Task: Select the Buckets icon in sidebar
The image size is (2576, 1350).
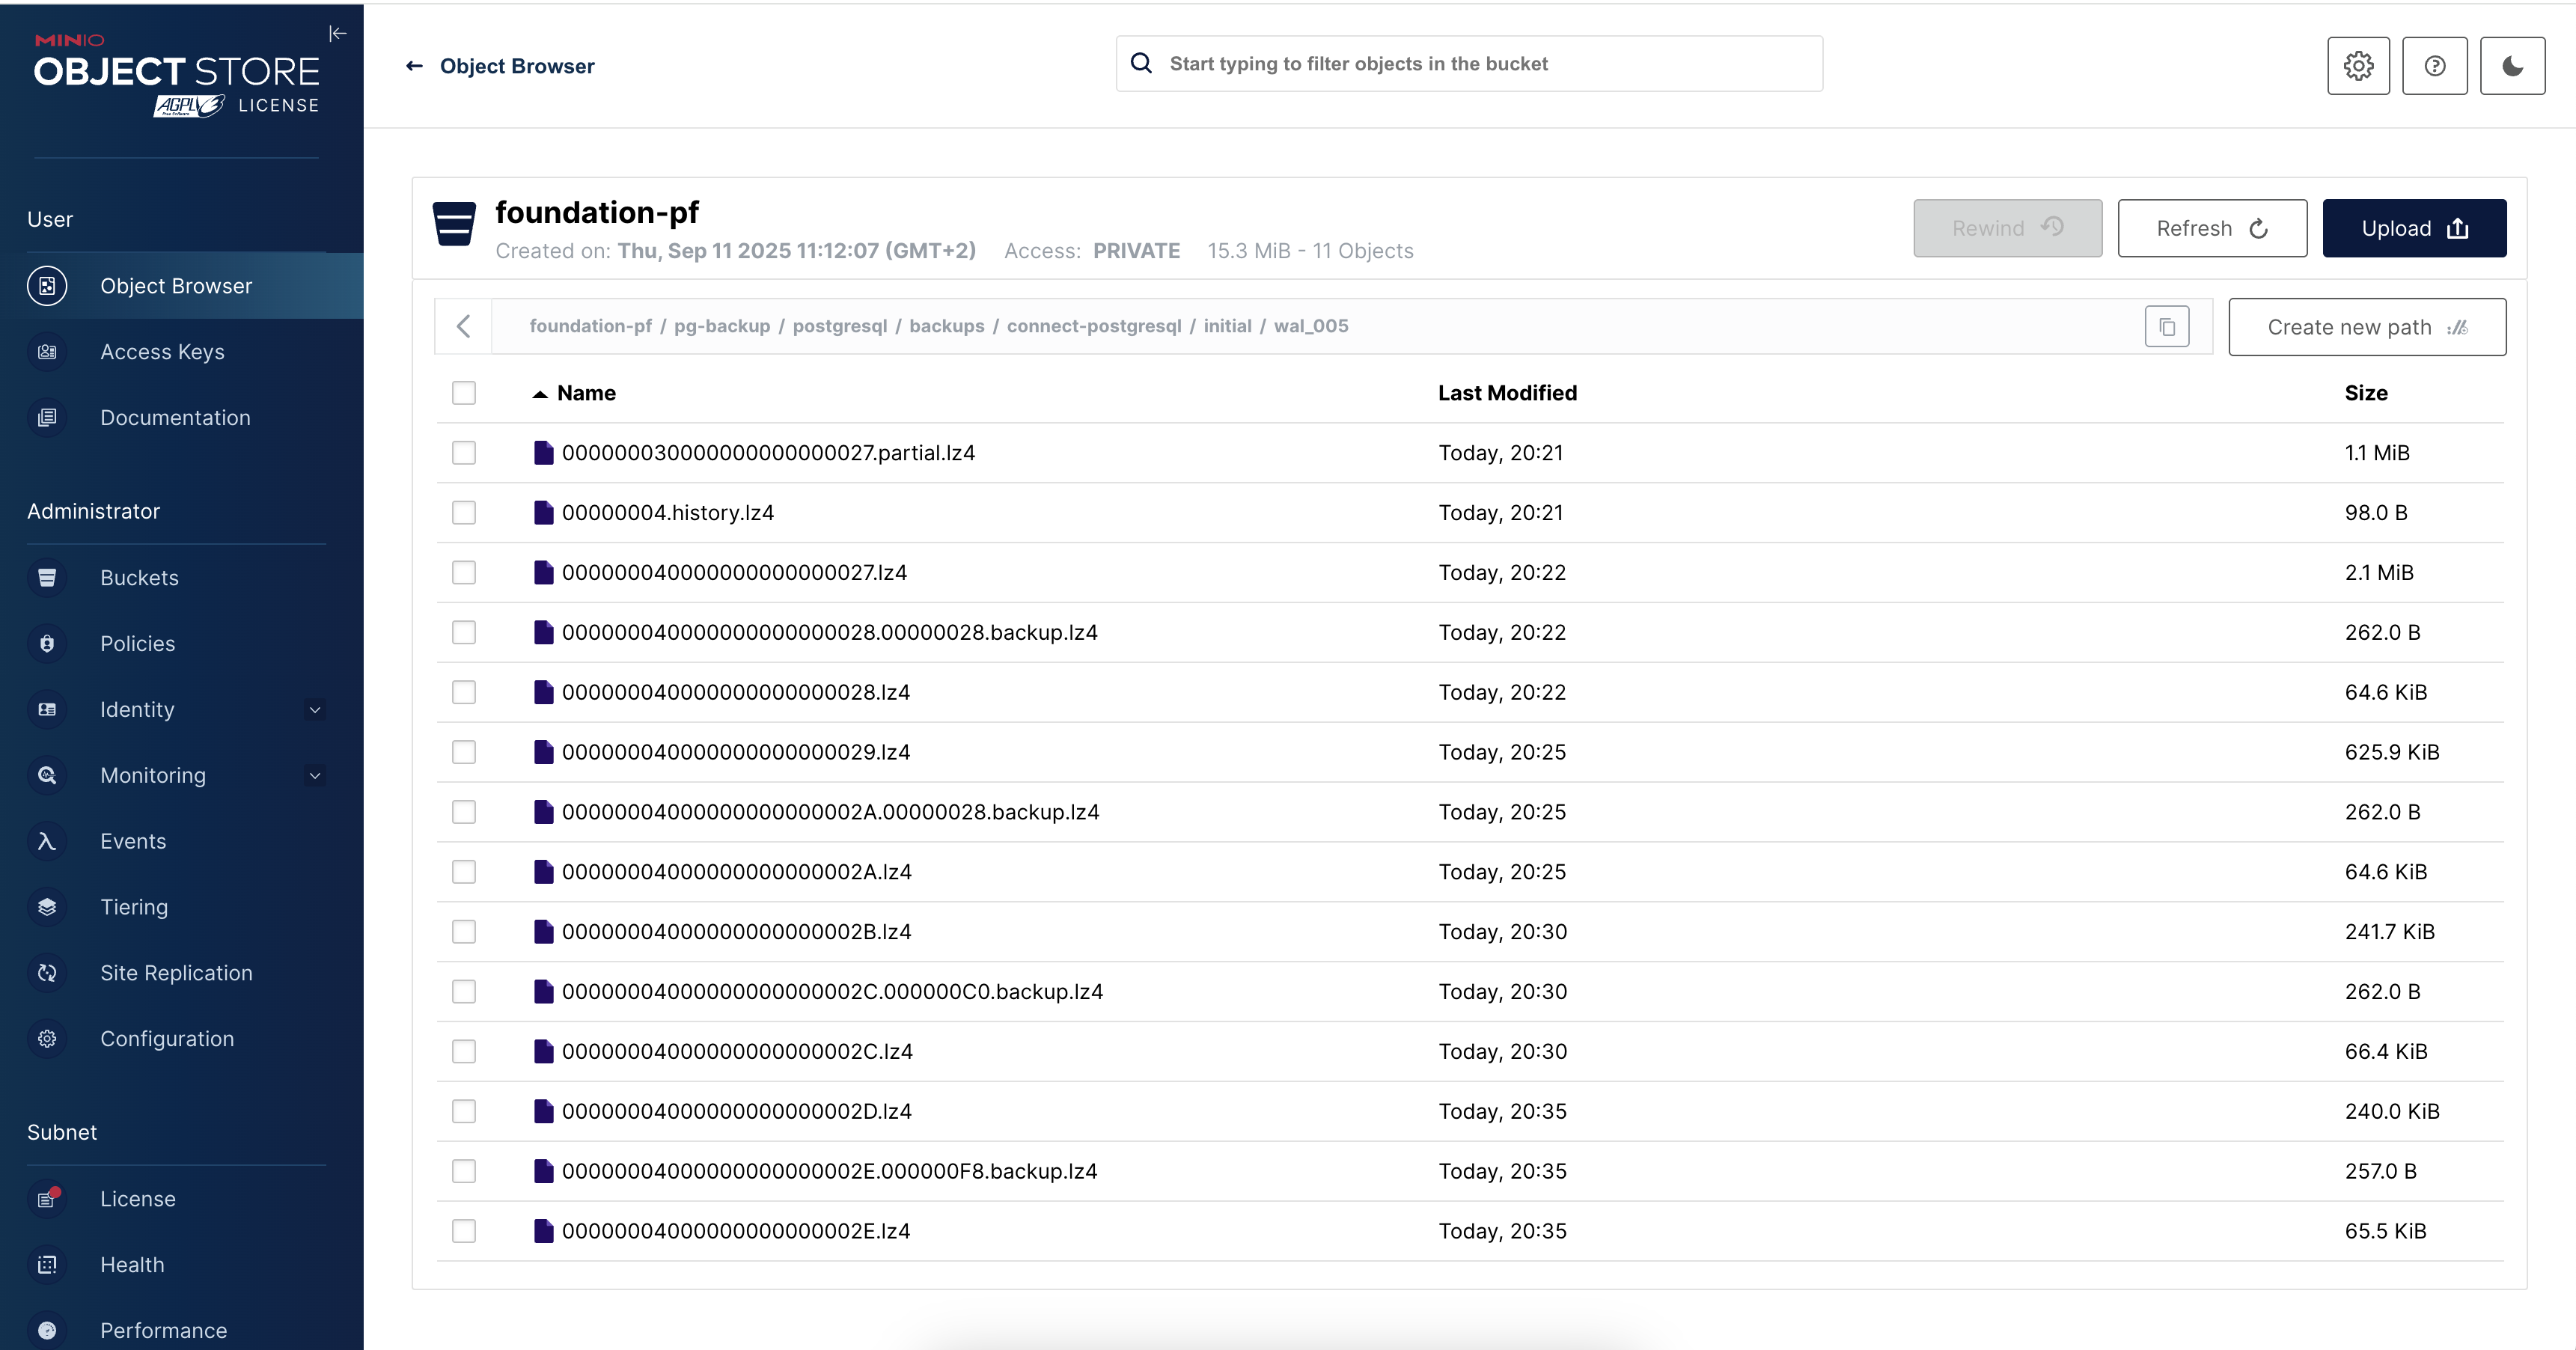Action: 47,577
